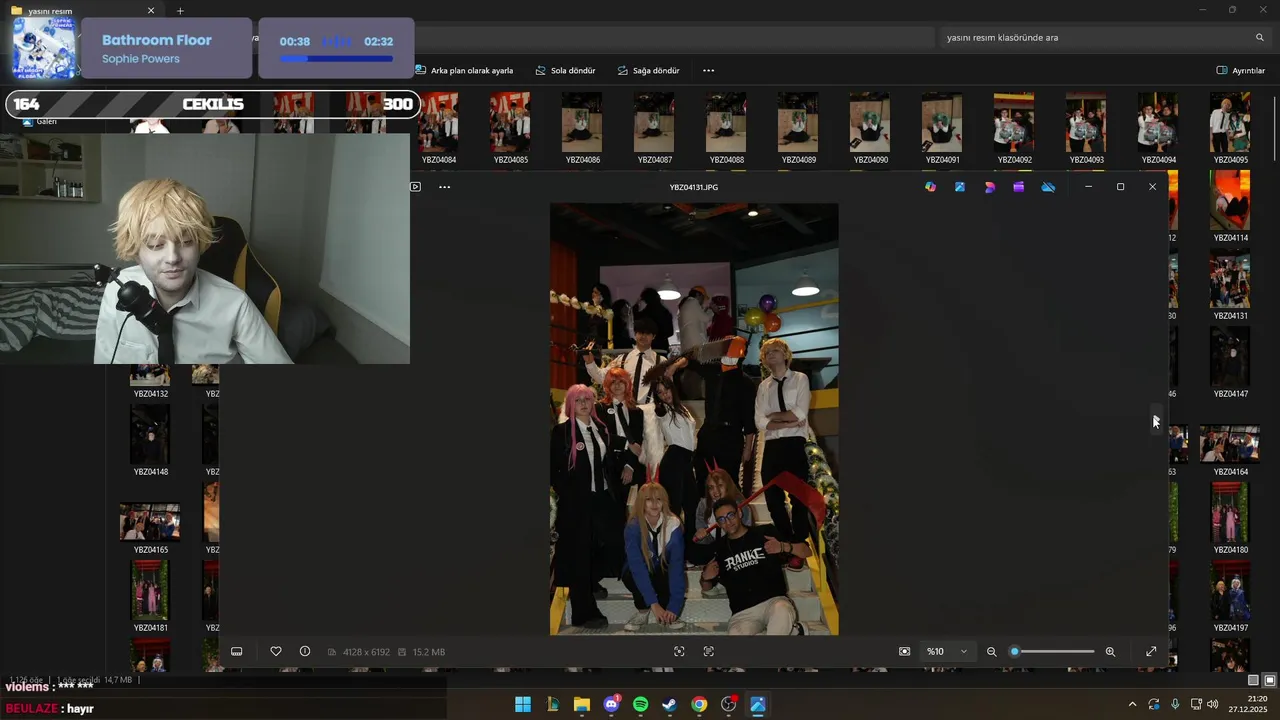This screenshot has height=720, width=1280.
Task: Open File Explorer from the taskbar
Action: [x=582, y=704]
